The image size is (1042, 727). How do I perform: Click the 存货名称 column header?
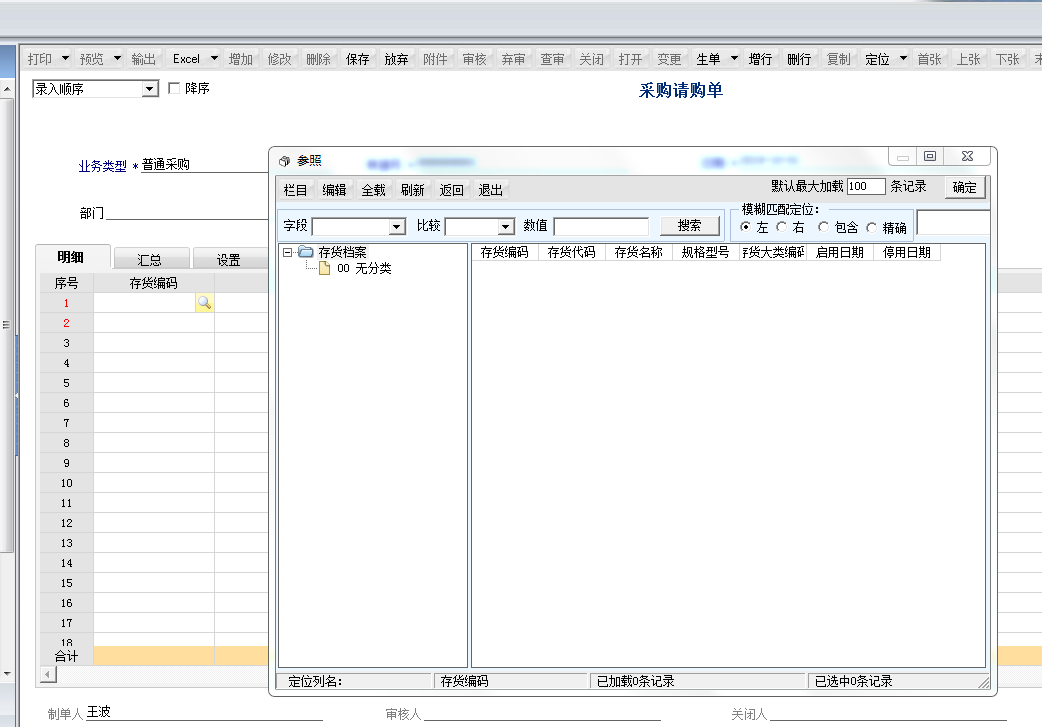point(639,253)
